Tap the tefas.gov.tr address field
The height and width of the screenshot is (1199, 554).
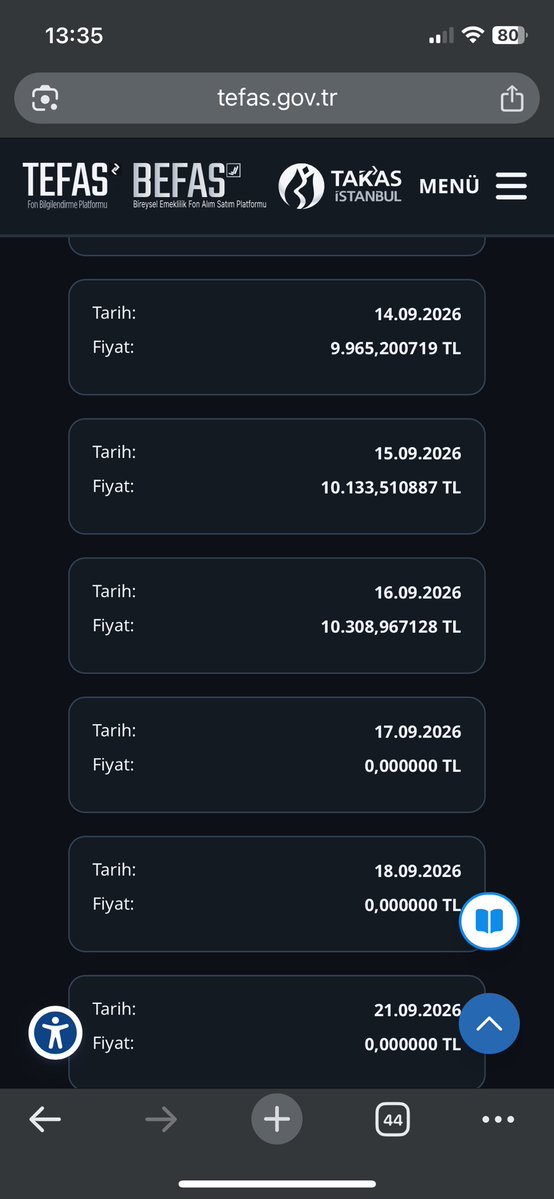pos(277,98)
